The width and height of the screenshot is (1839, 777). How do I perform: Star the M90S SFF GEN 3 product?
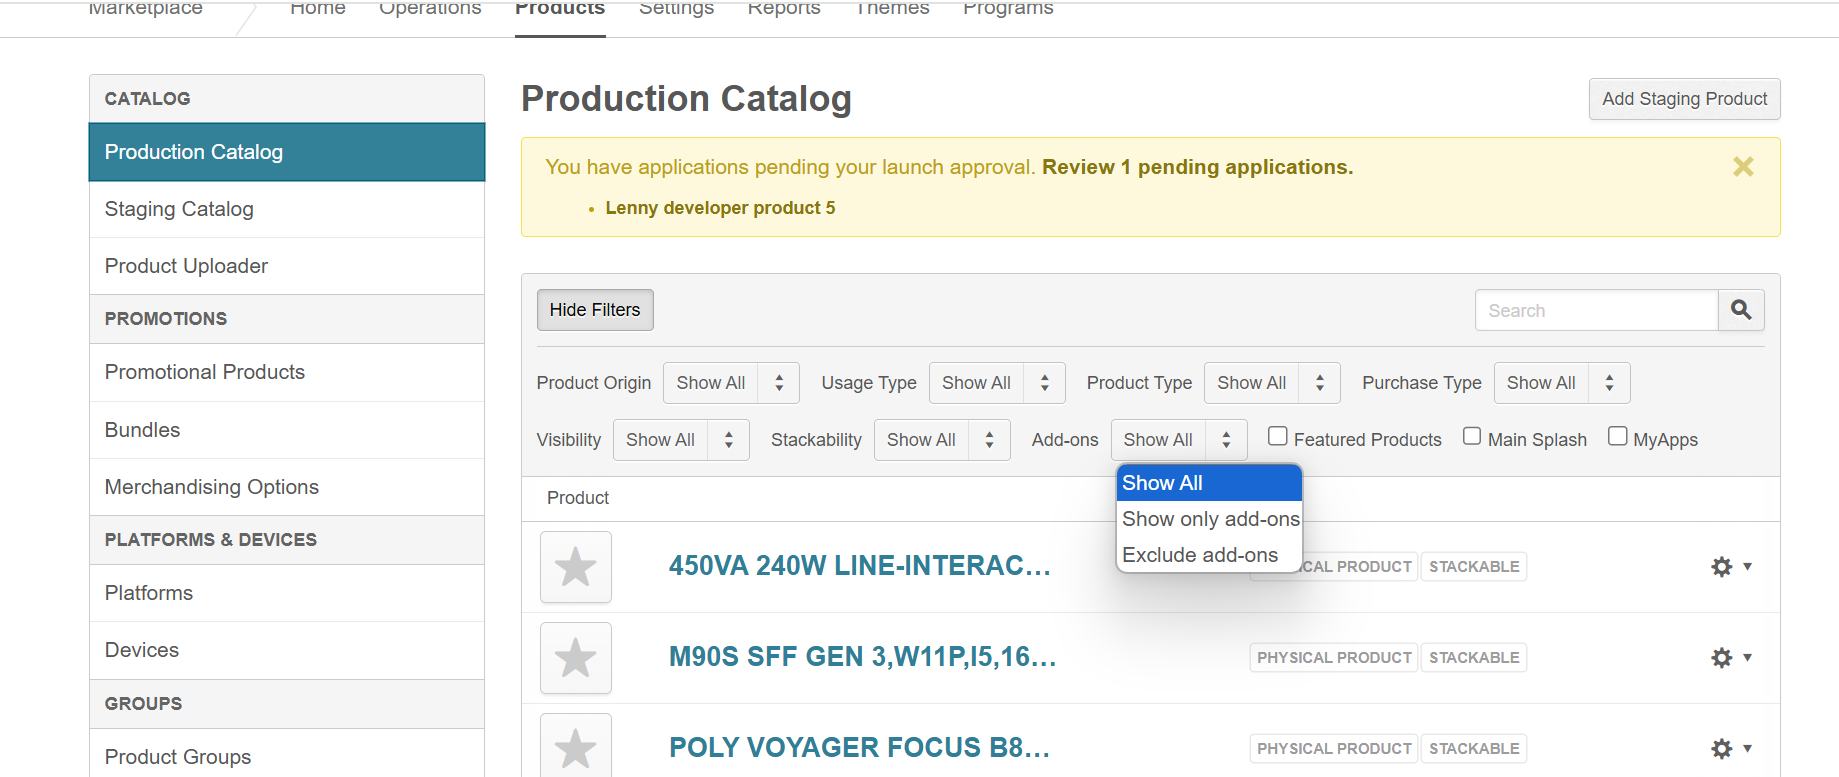(576, 658)
